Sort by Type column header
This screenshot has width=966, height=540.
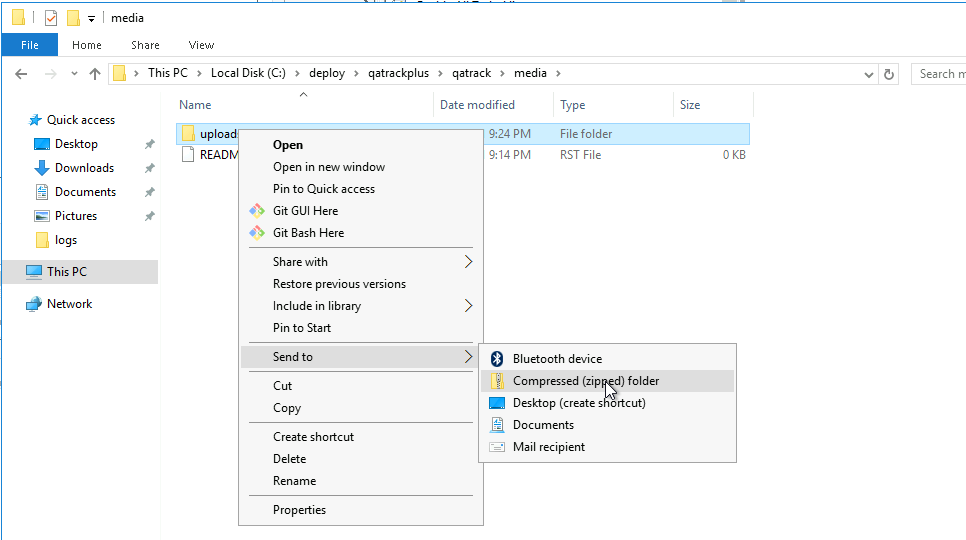tap(572, 105)
